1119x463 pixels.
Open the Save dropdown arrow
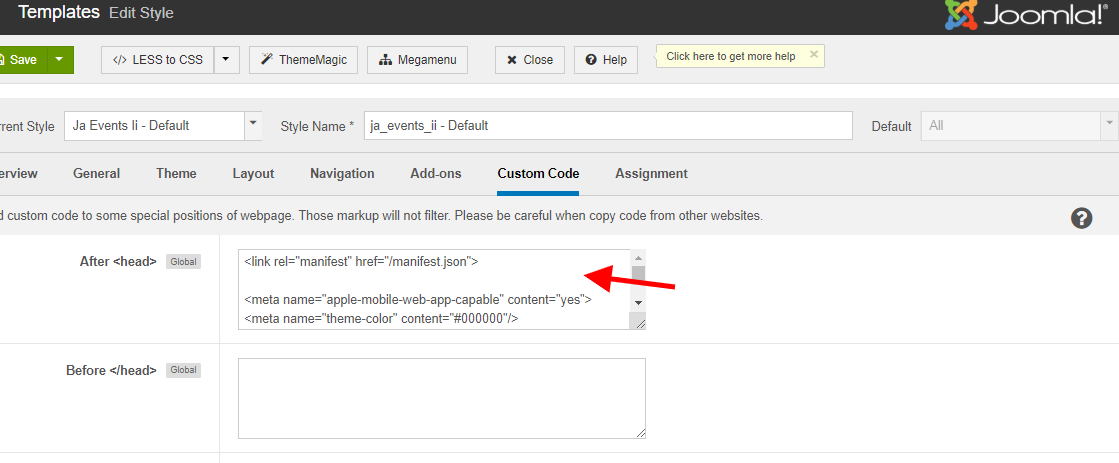click(59, 60)
